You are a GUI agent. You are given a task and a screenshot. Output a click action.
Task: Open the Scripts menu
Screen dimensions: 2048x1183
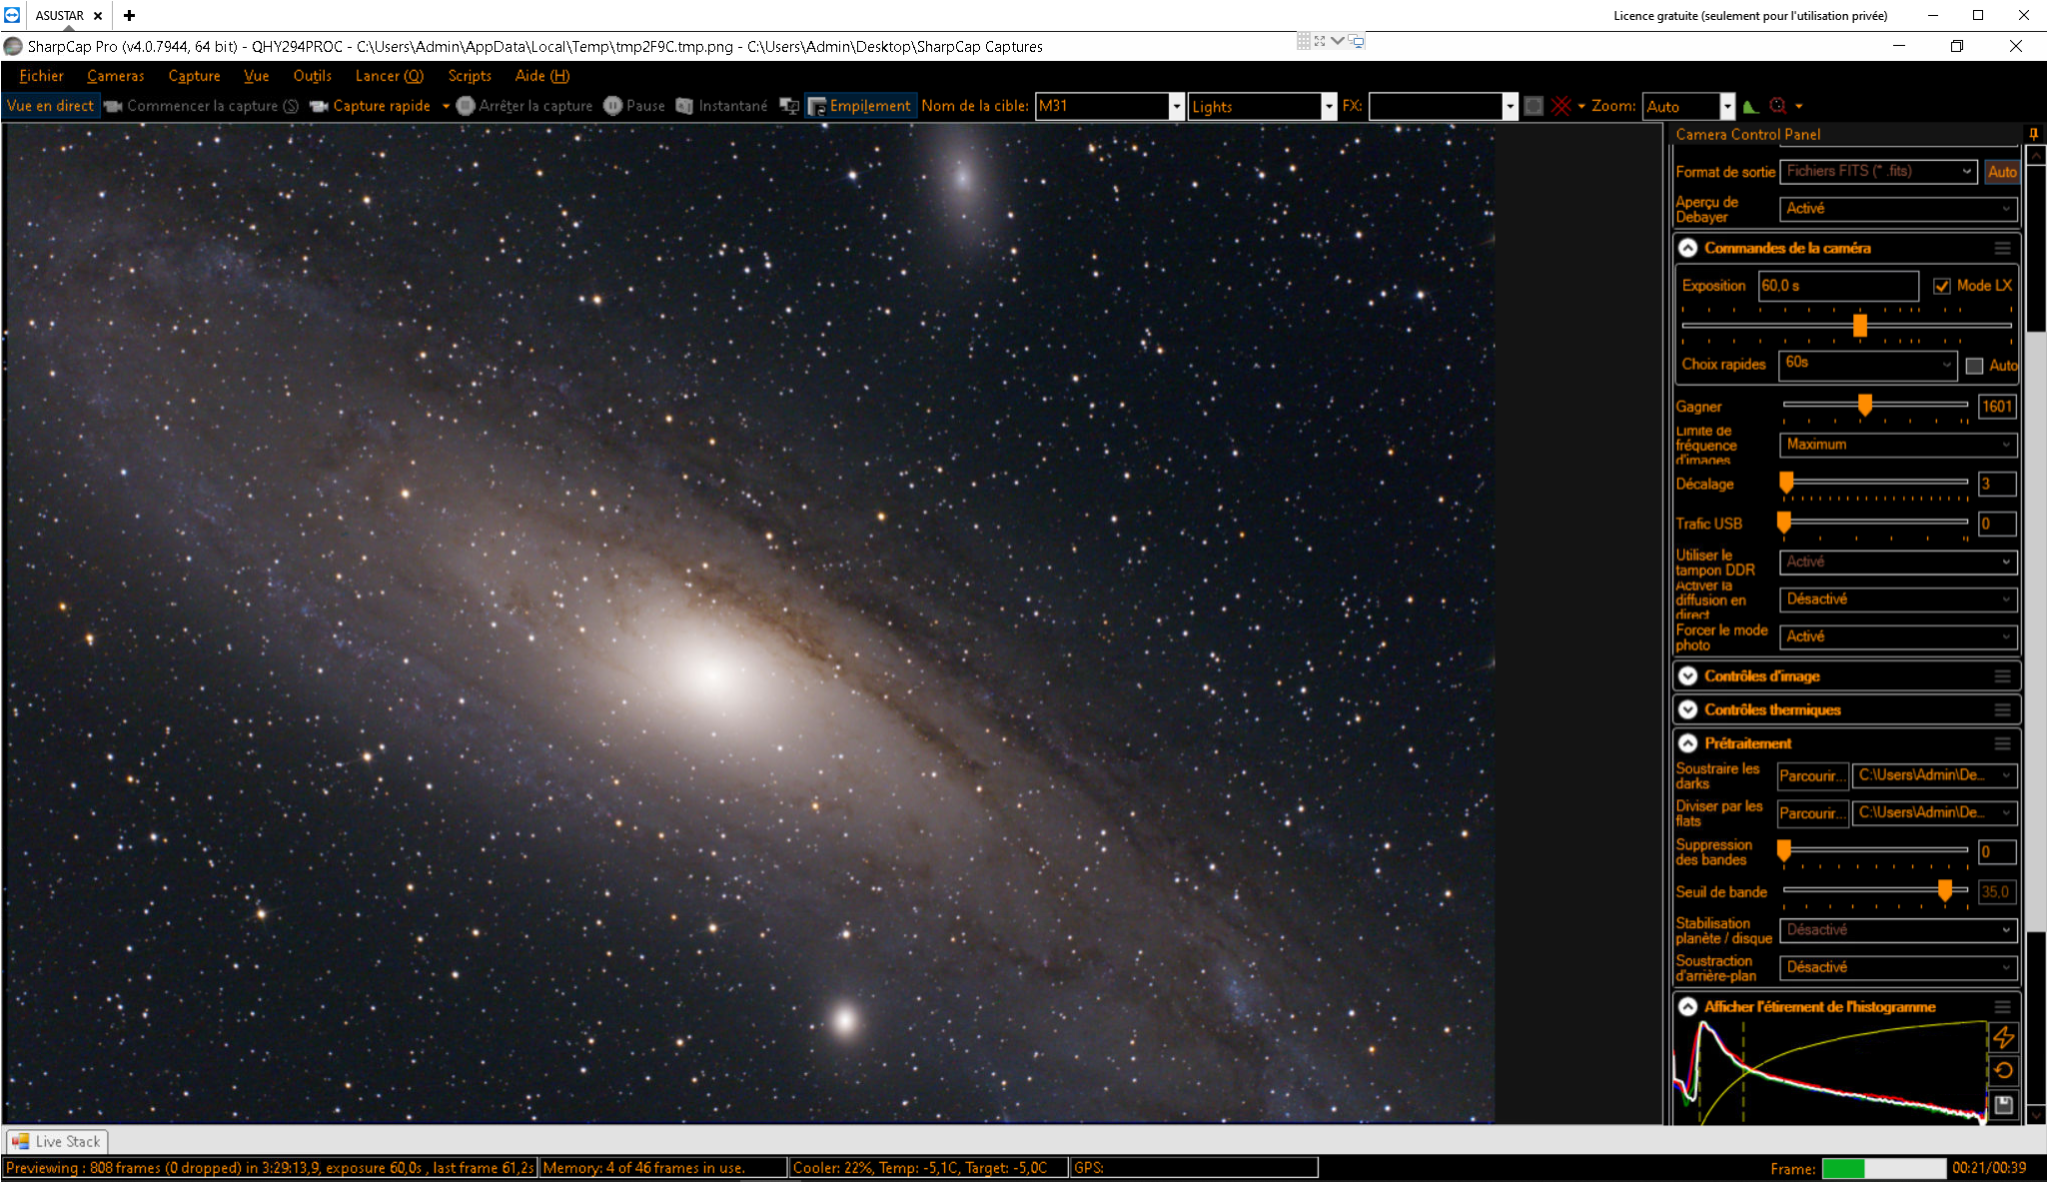pyautogui.click(x=470, y=76)
